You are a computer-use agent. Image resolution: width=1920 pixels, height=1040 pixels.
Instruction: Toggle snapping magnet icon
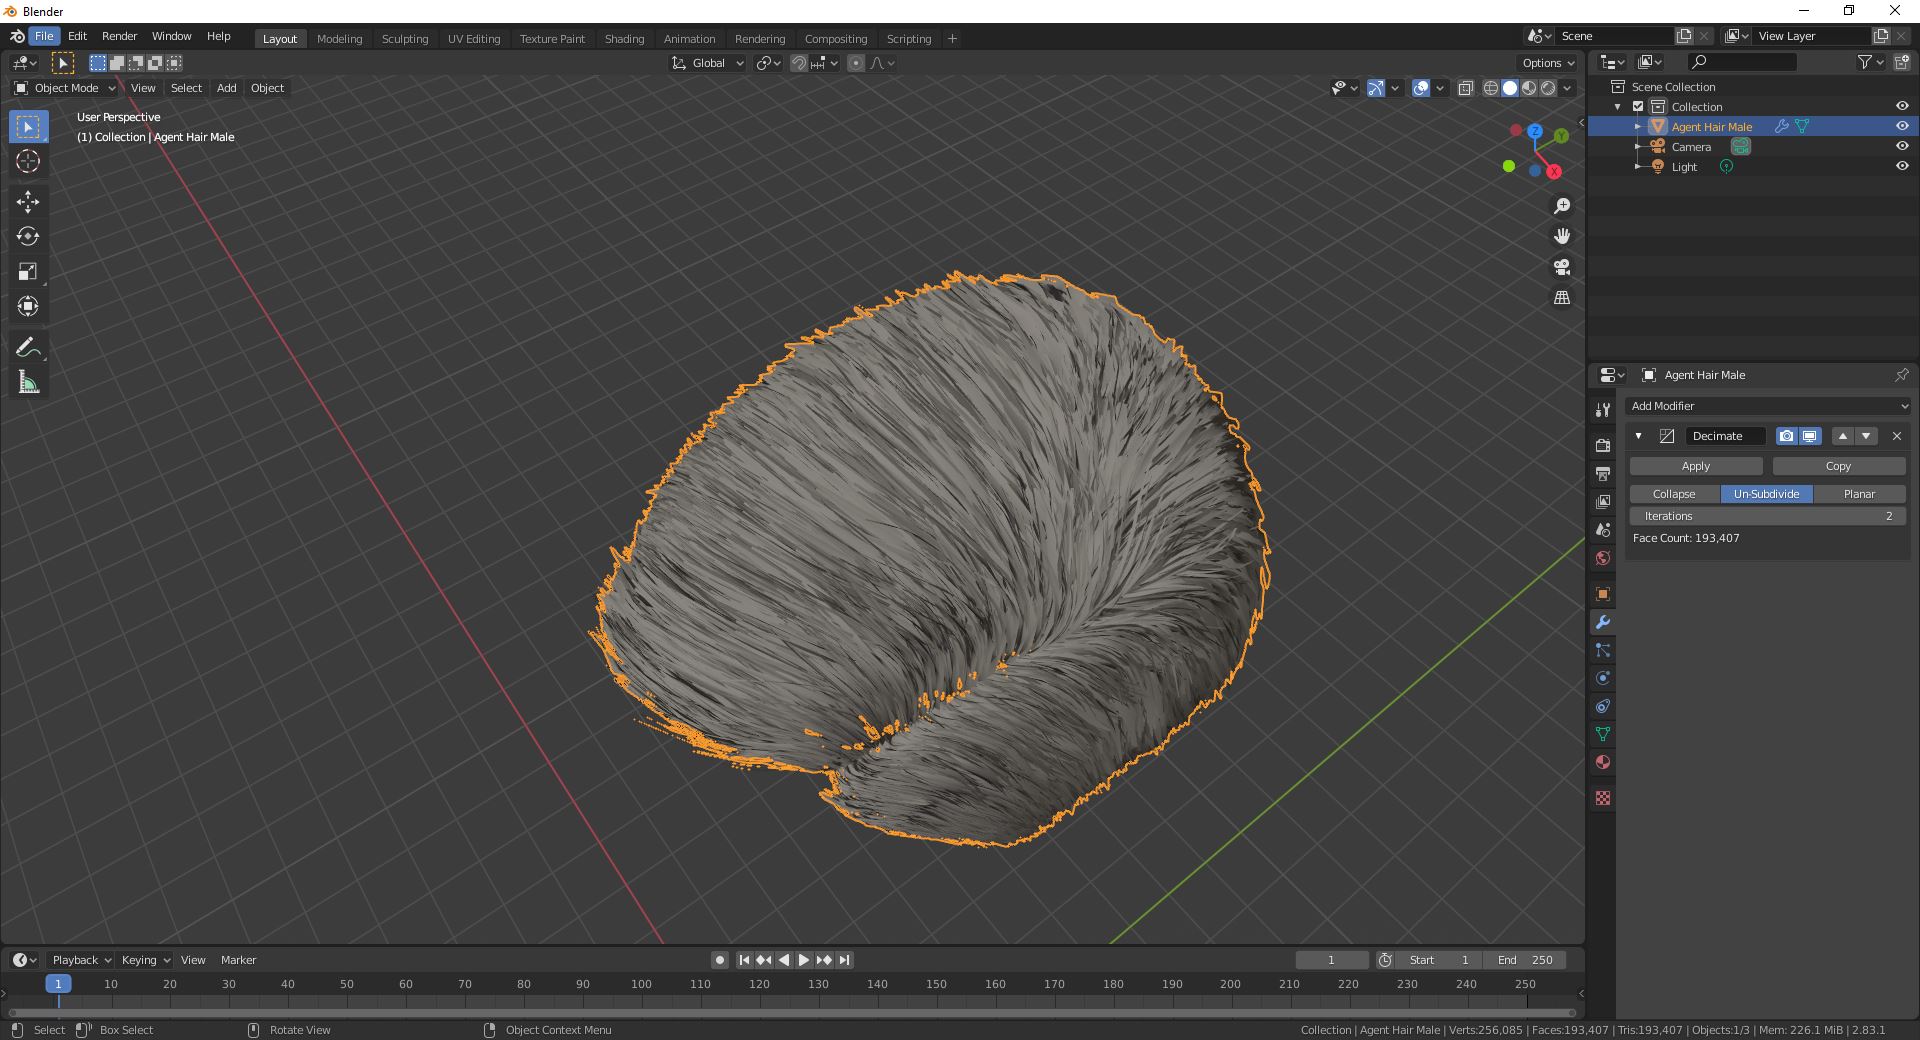point(799,63)
